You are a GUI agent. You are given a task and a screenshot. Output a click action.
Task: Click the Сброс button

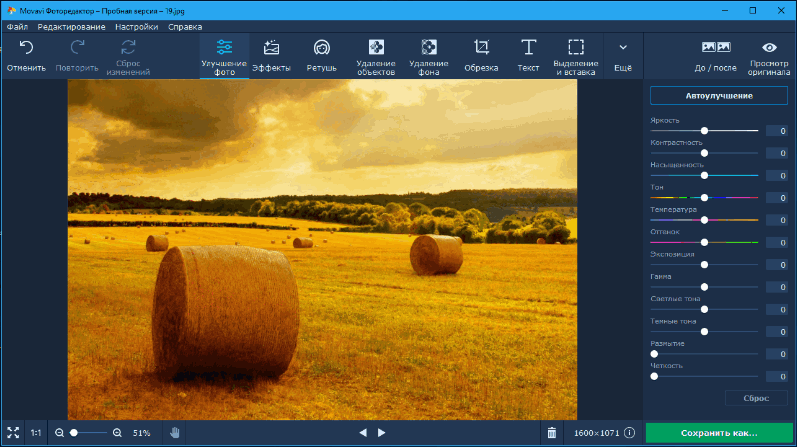[x=756, y=398]
